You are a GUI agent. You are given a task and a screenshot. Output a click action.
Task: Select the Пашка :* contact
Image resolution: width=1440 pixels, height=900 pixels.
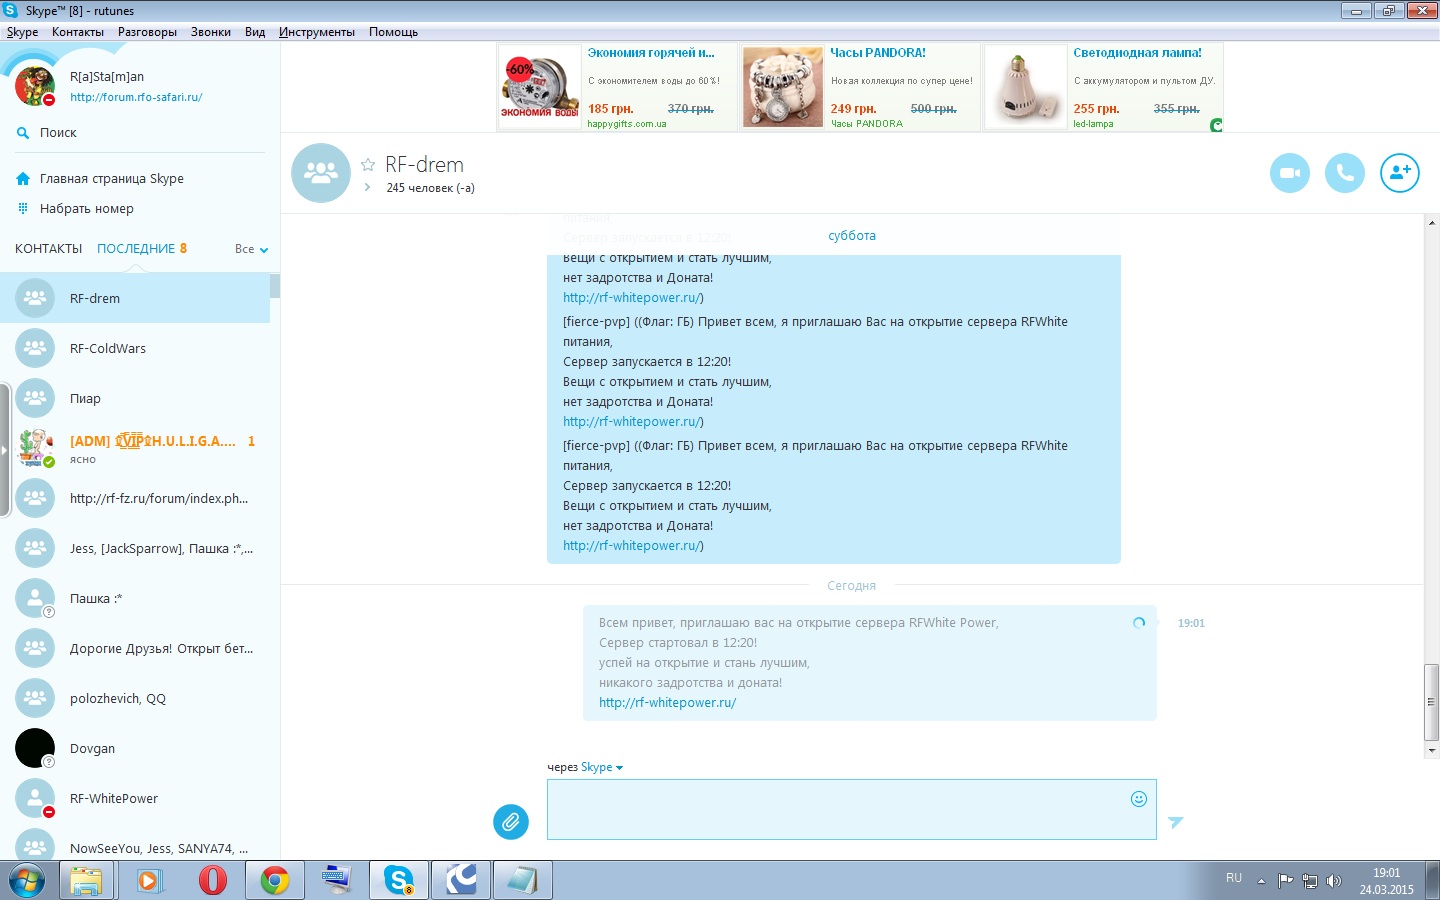pyautogui.click(x=135, y=598)
